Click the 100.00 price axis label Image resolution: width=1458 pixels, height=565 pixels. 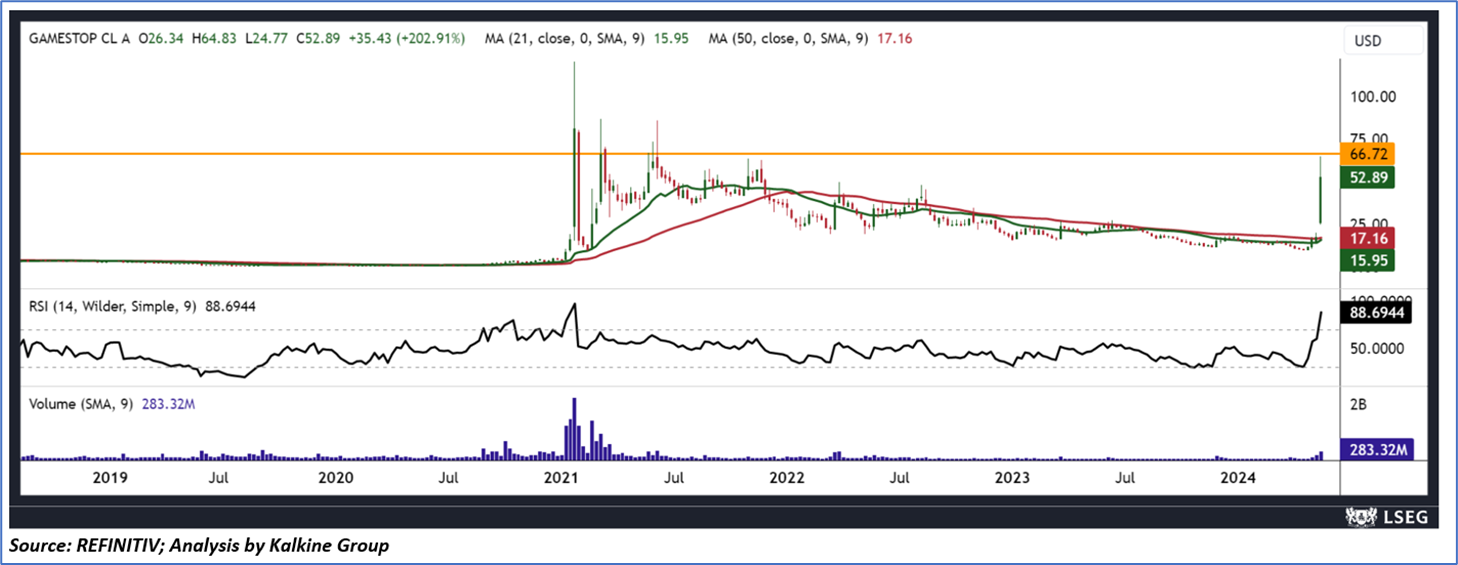coord(1372,97)
